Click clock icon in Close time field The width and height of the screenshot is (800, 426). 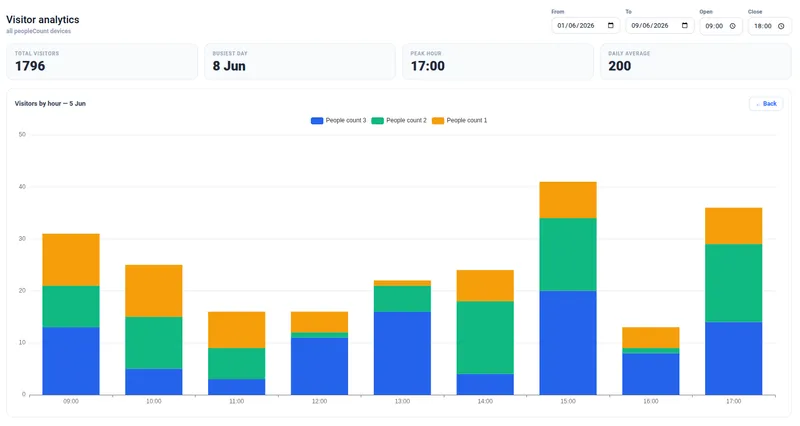click(781, 26)
